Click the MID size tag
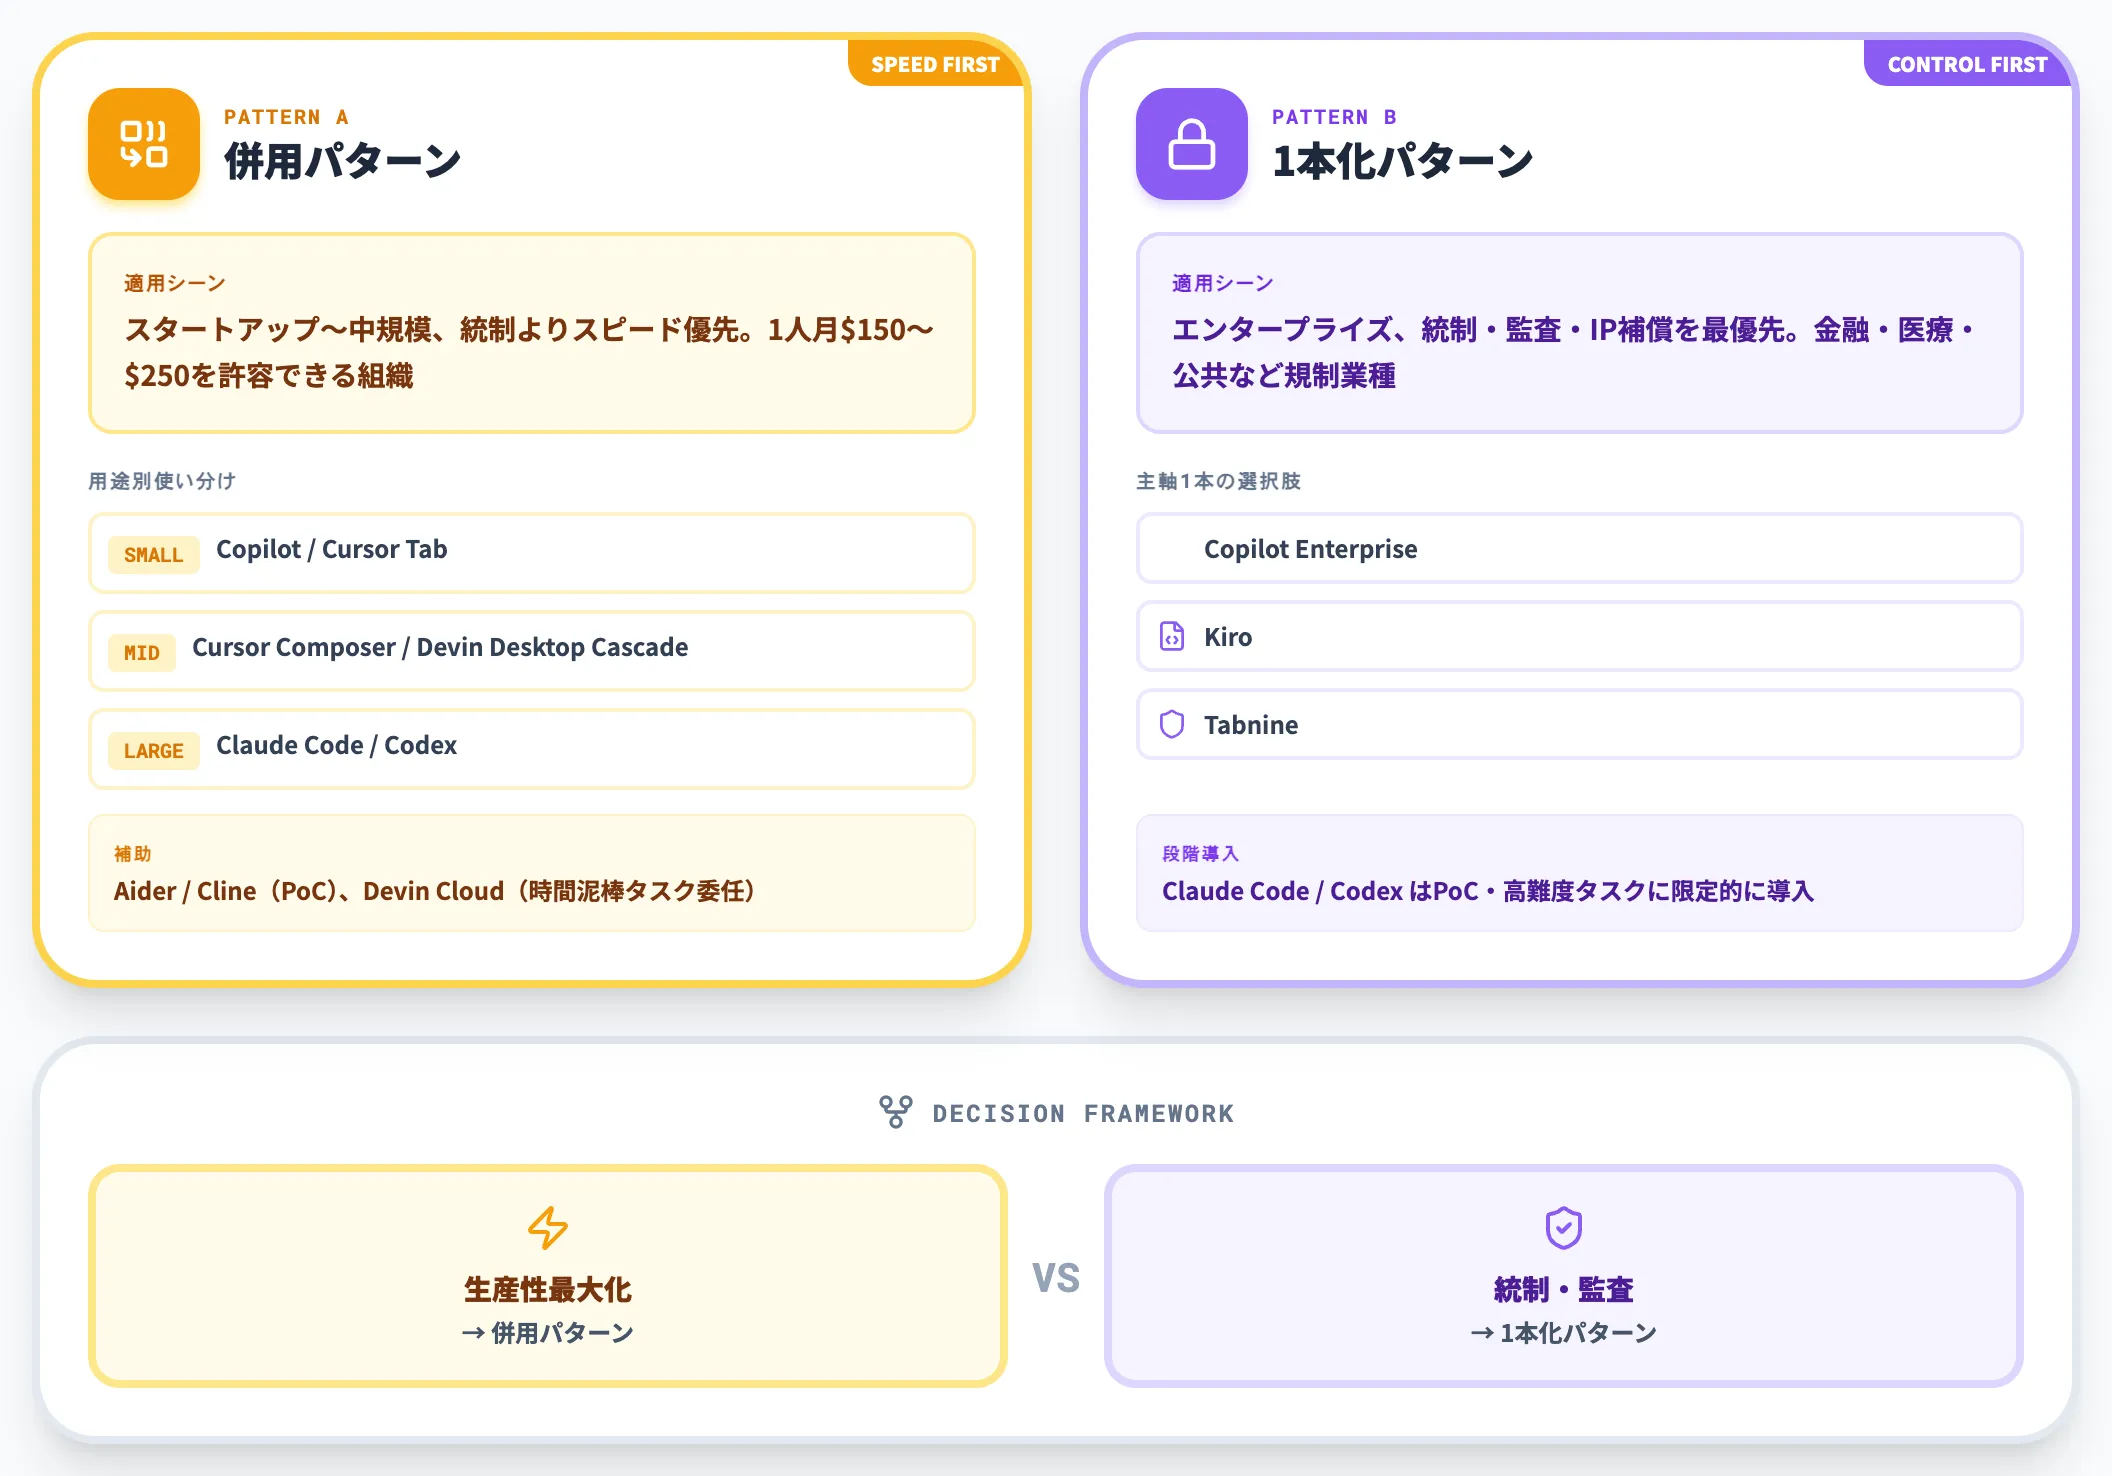The image size is (2112, 1476). click(x=142, y=653)
